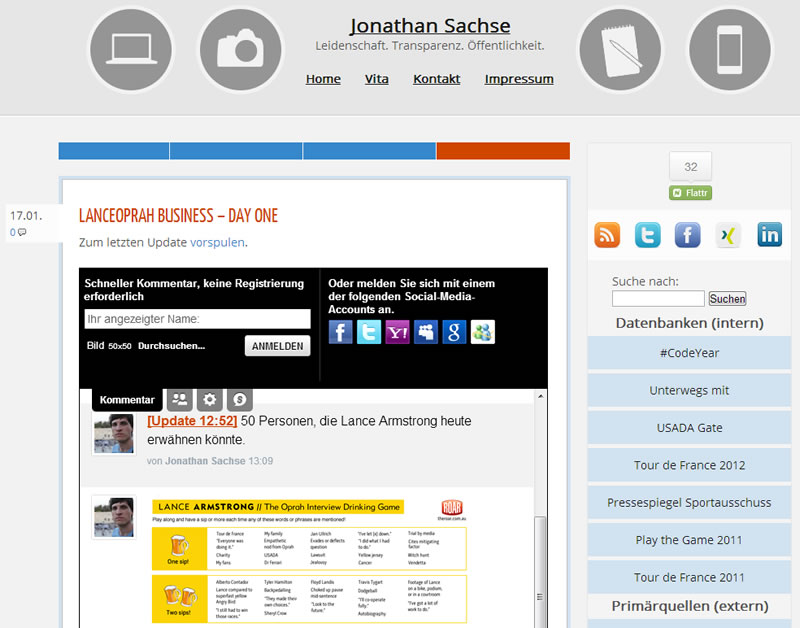Screen dimensions: 800x628
Task: Open the Tour de France 2011 link
Action: (x=689, y=577)
